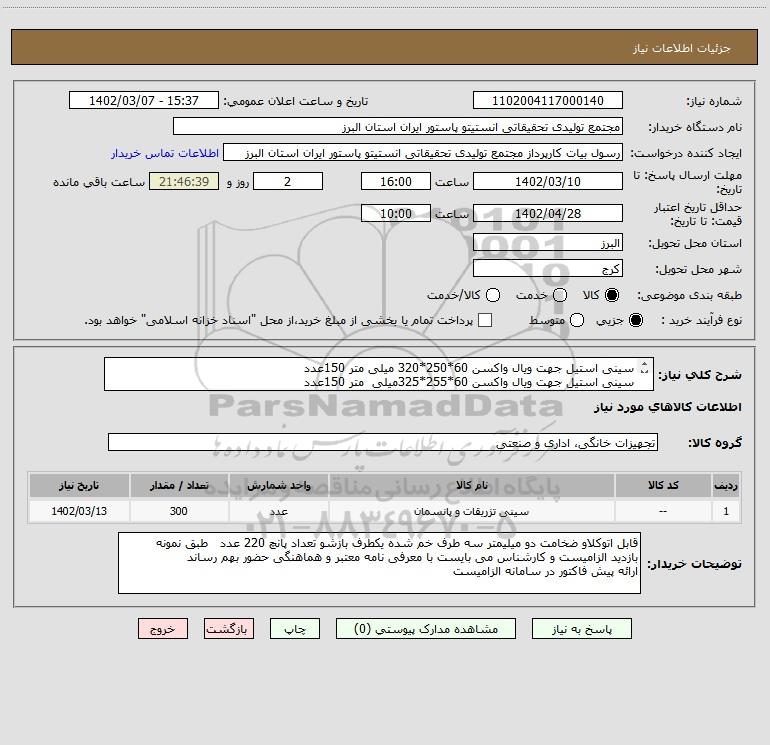This screenshot has height=745, width=770.
Task: Click the unit cell عدد
Action: [278, 511]
